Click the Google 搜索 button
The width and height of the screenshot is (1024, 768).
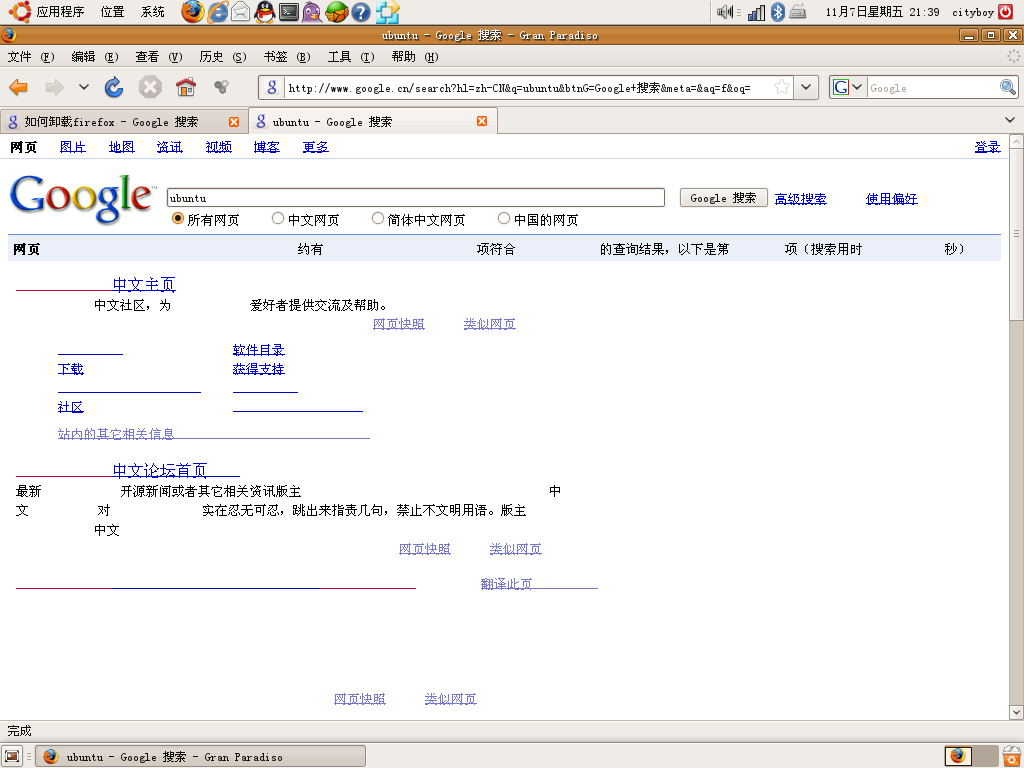(723, 197)
